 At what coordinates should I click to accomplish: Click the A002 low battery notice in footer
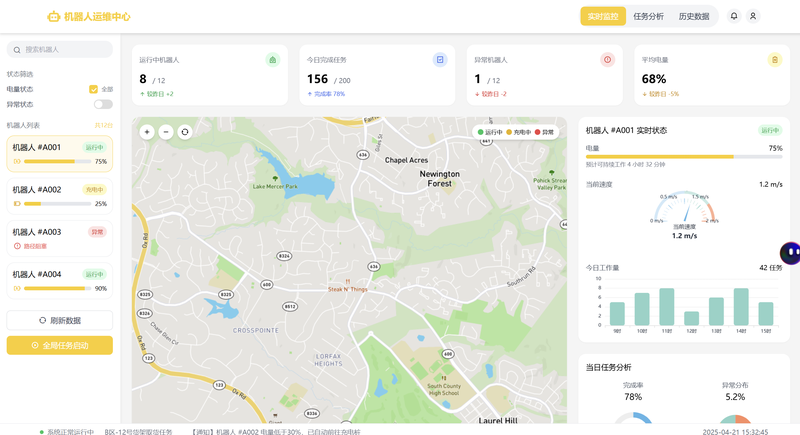(276, 432)
